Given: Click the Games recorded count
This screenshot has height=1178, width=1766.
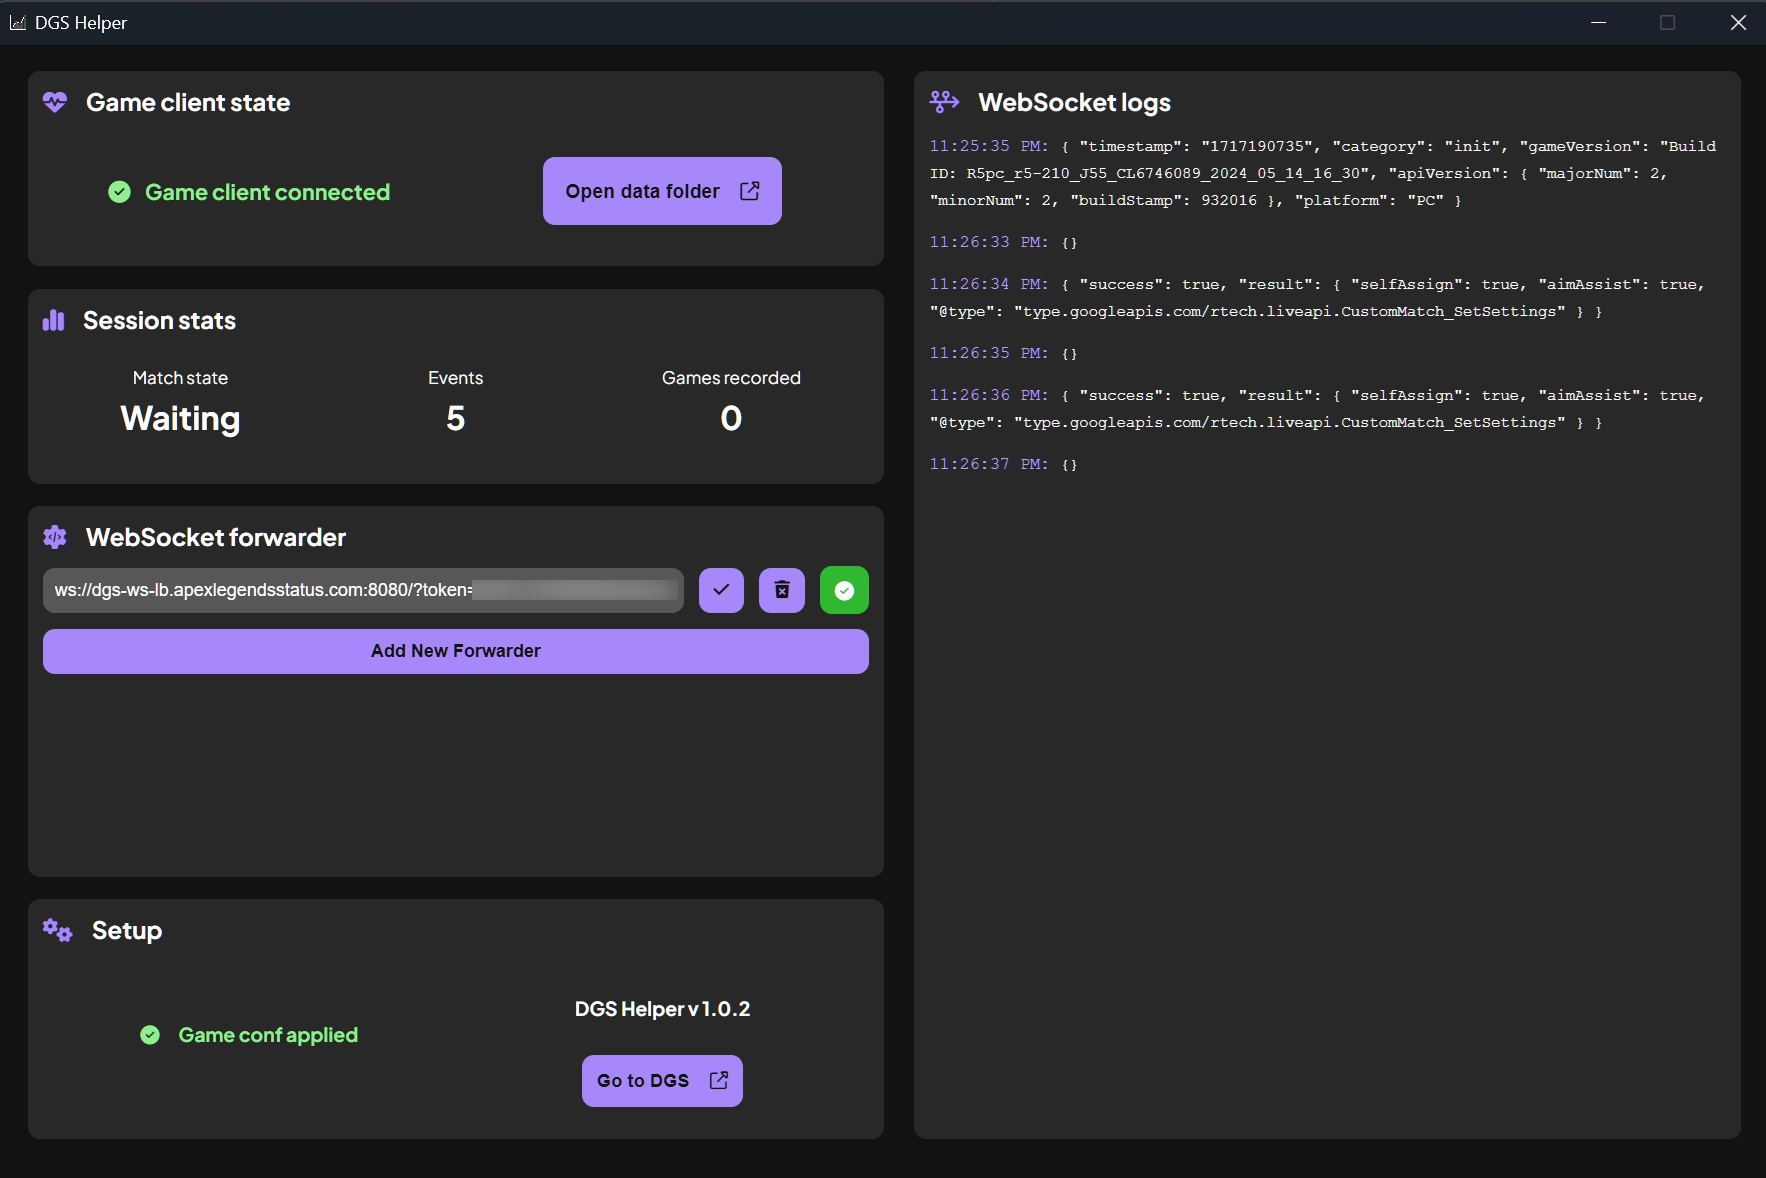Looking at the screenshot, I should click(731, 418).
